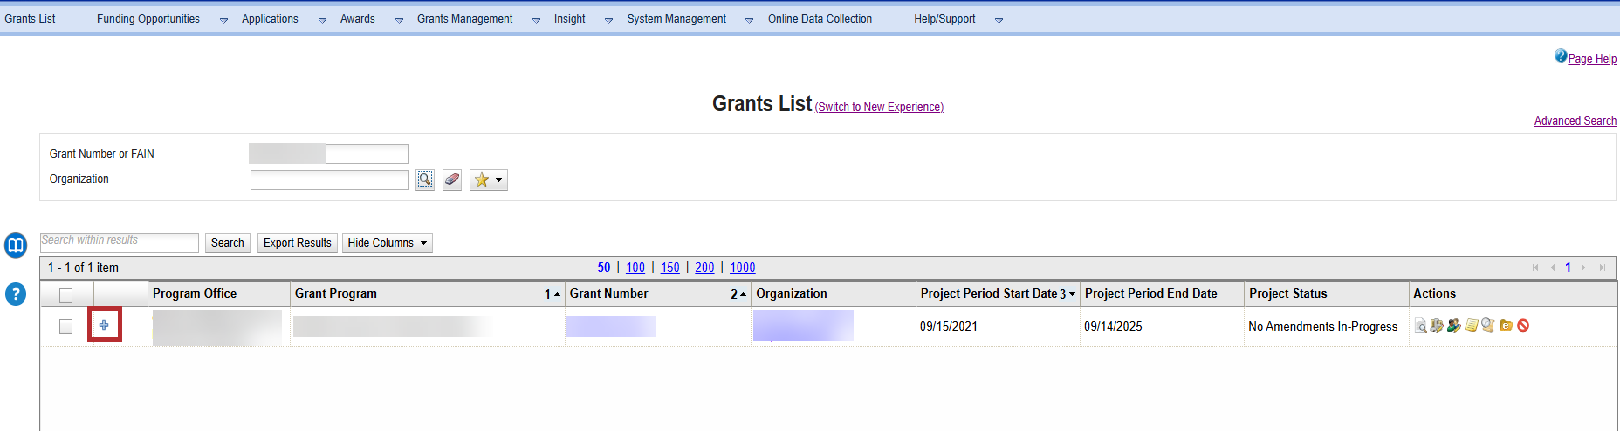
Task: Expand the grant row with plus icon
Action: 104,325
